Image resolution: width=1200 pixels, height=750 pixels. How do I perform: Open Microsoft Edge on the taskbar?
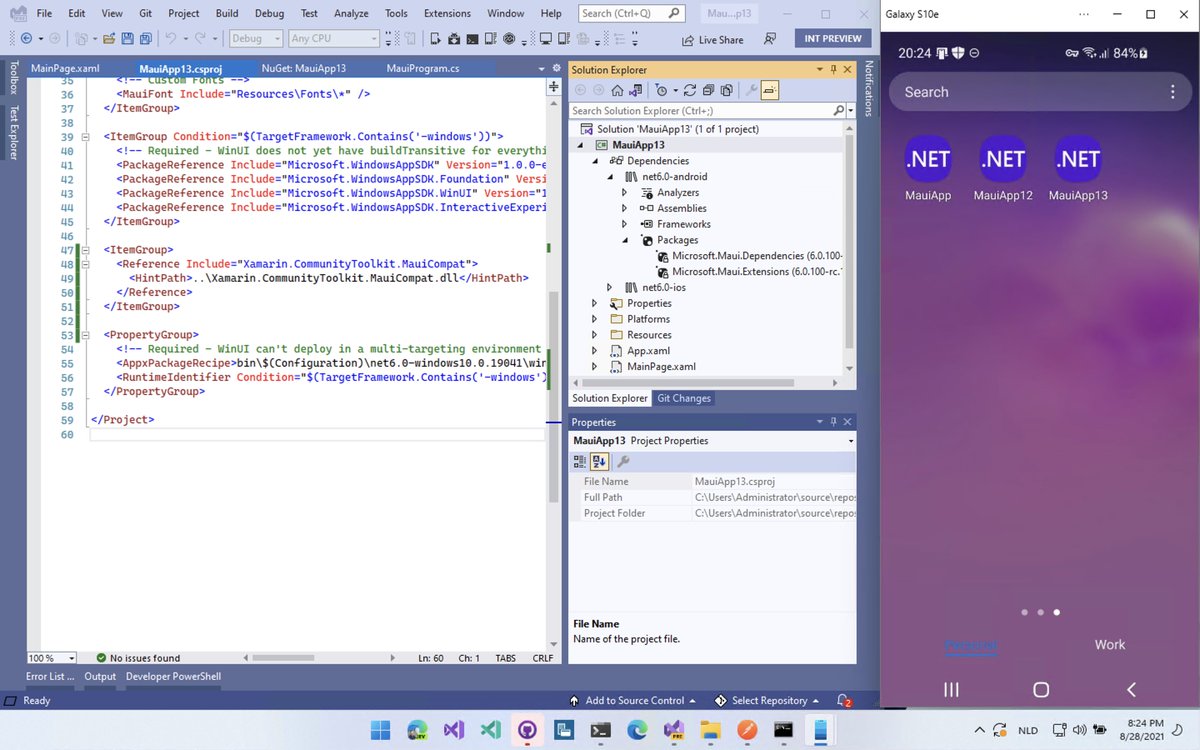click(637, 730)
